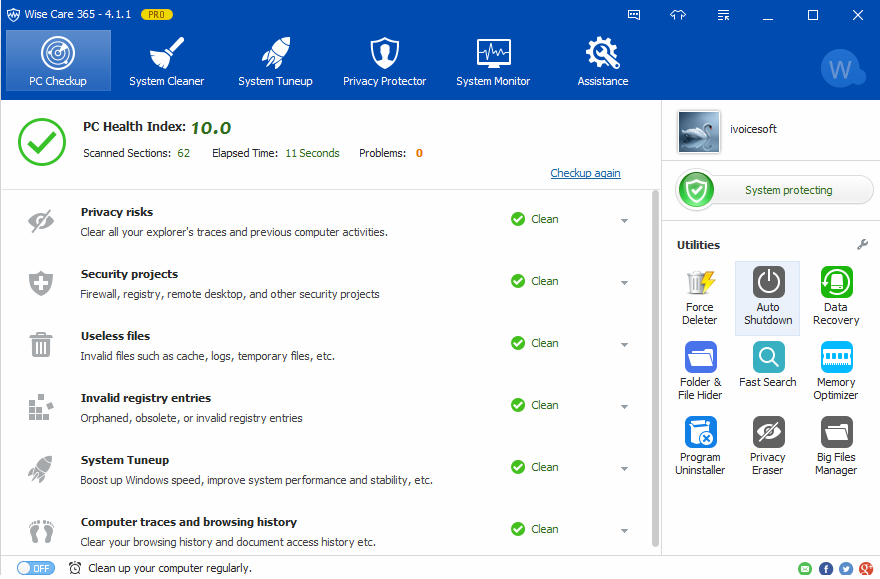The width and height of the screenshot is (880, 579).
Task: Click the Clean up your computer regularly text
Action: point(170,568)
